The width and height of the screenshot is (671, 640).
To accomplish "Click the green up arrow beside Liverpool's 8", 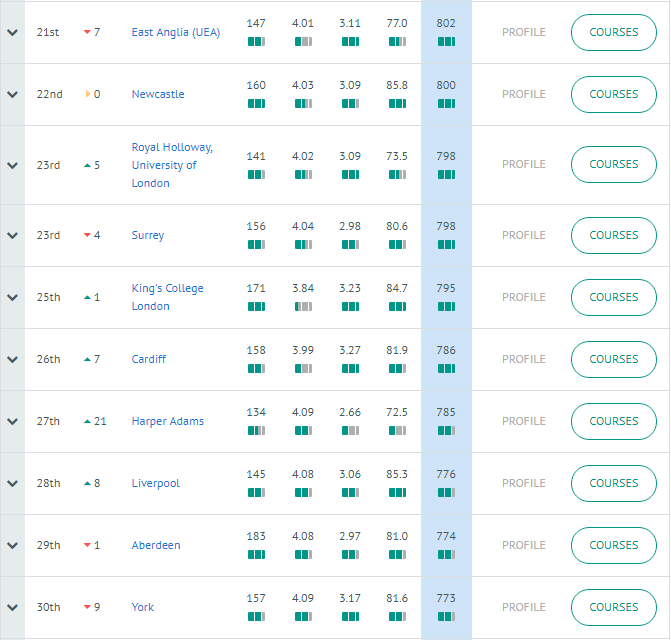I will (87, 483).
